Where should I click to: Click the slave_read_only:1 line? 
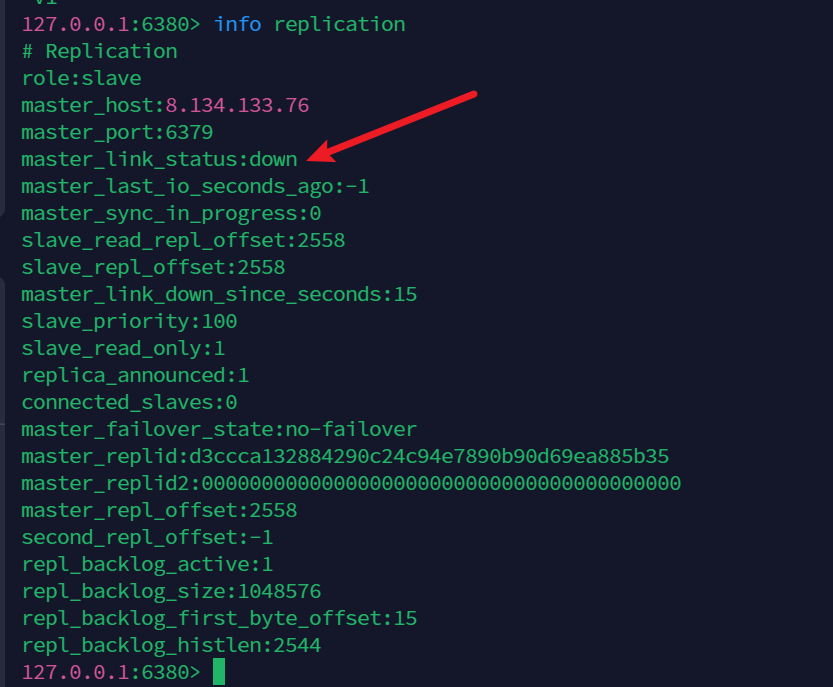click(x=123, y=348)
